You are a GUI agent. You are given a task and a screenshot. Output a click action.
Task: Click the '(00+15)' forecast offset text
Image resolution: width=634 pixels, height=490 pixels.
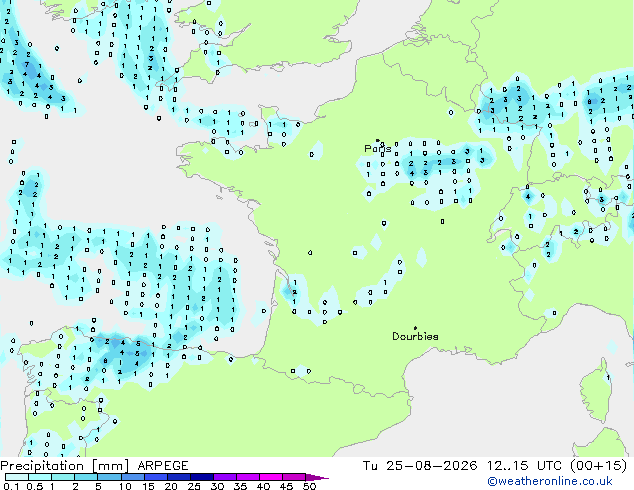pos(598,466)
